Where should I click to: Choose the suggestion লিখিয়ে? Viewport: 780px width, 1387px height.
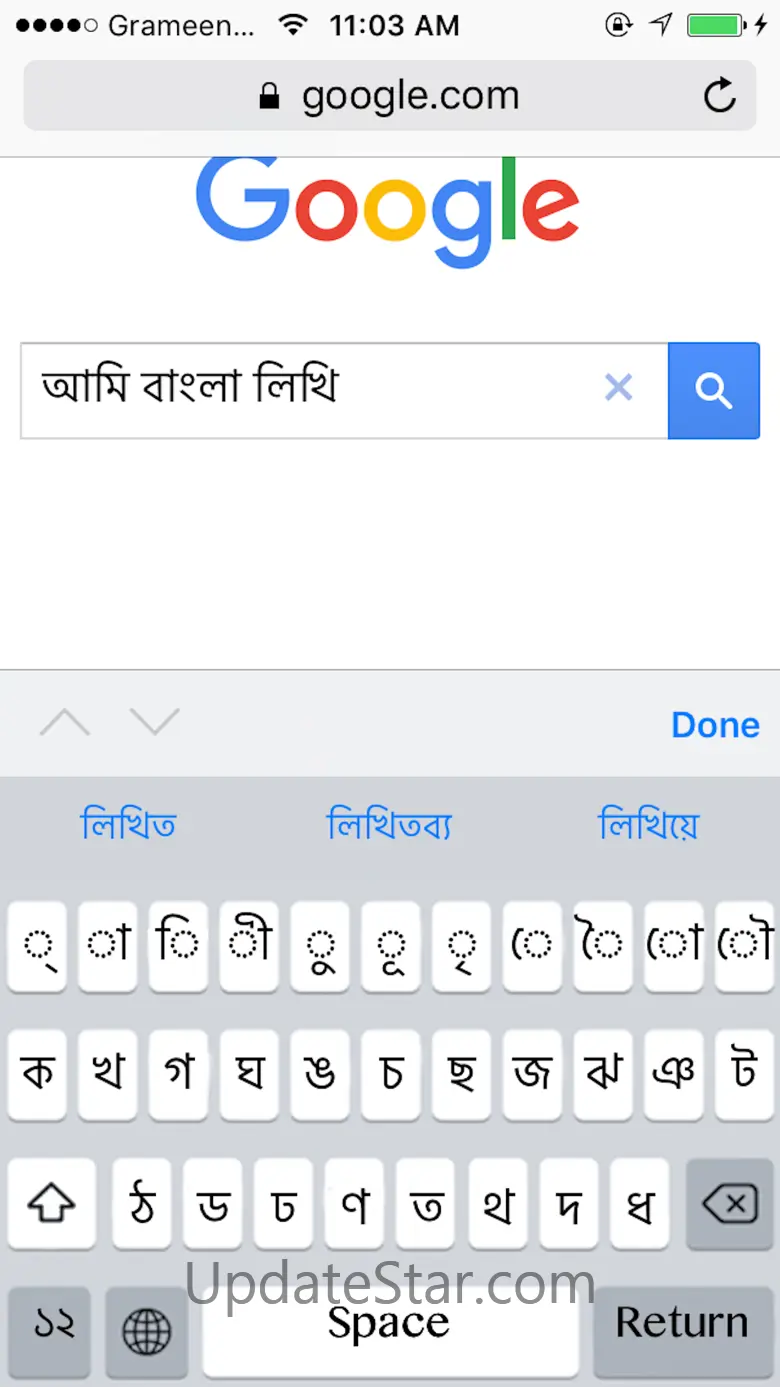point(648,826)
